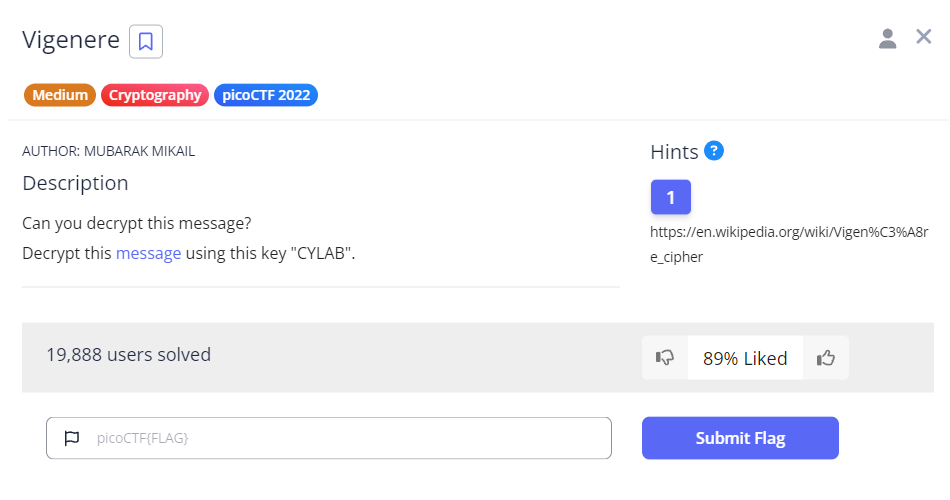Dislike the challenge with thumbs down
The image size is (950, 500).
click(x=665, y=358)
